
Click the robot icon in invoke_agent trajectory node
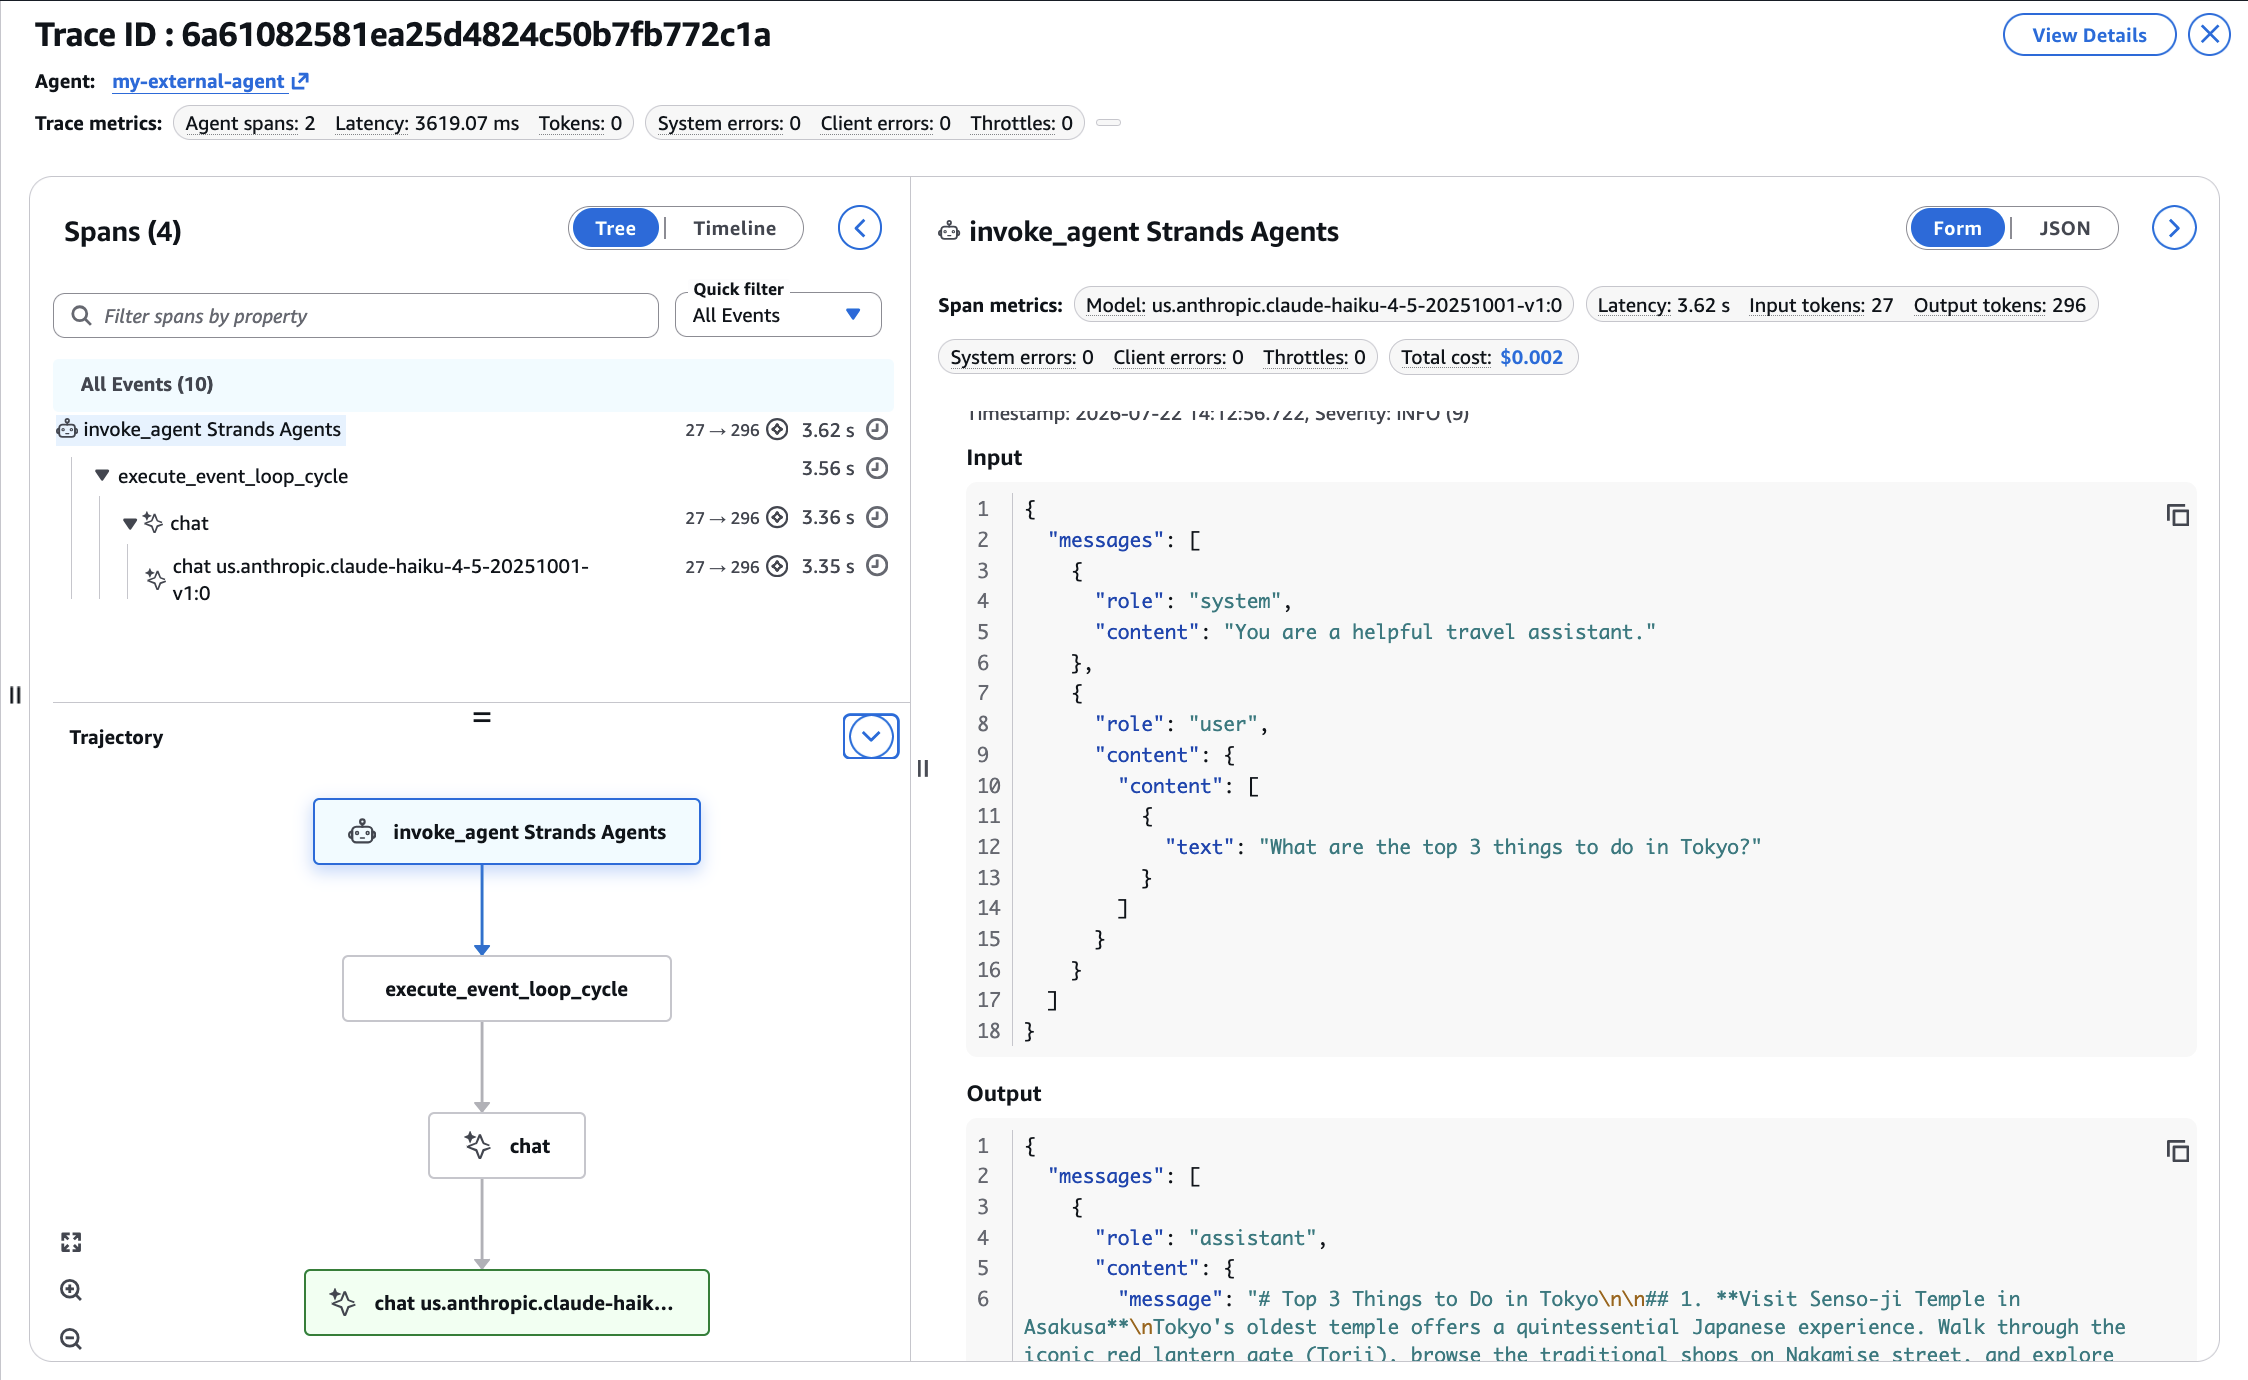click(362, 832)
